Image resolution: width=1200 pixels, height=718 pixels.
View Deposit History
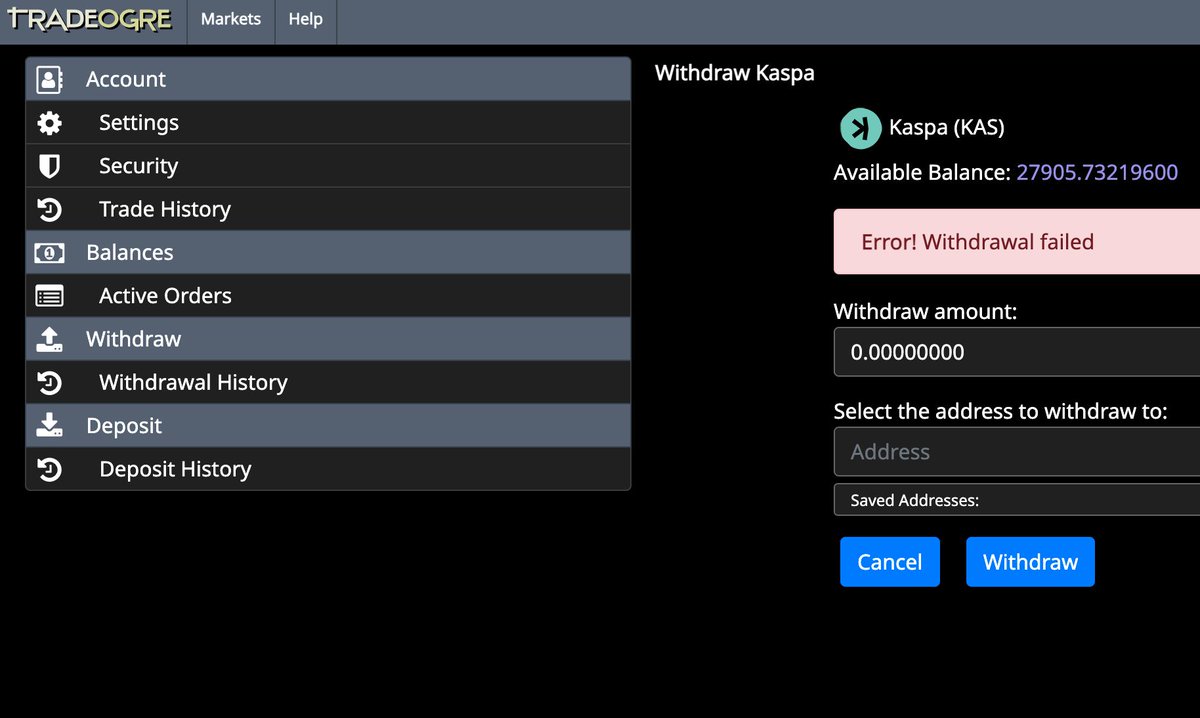tap(328, 469)
